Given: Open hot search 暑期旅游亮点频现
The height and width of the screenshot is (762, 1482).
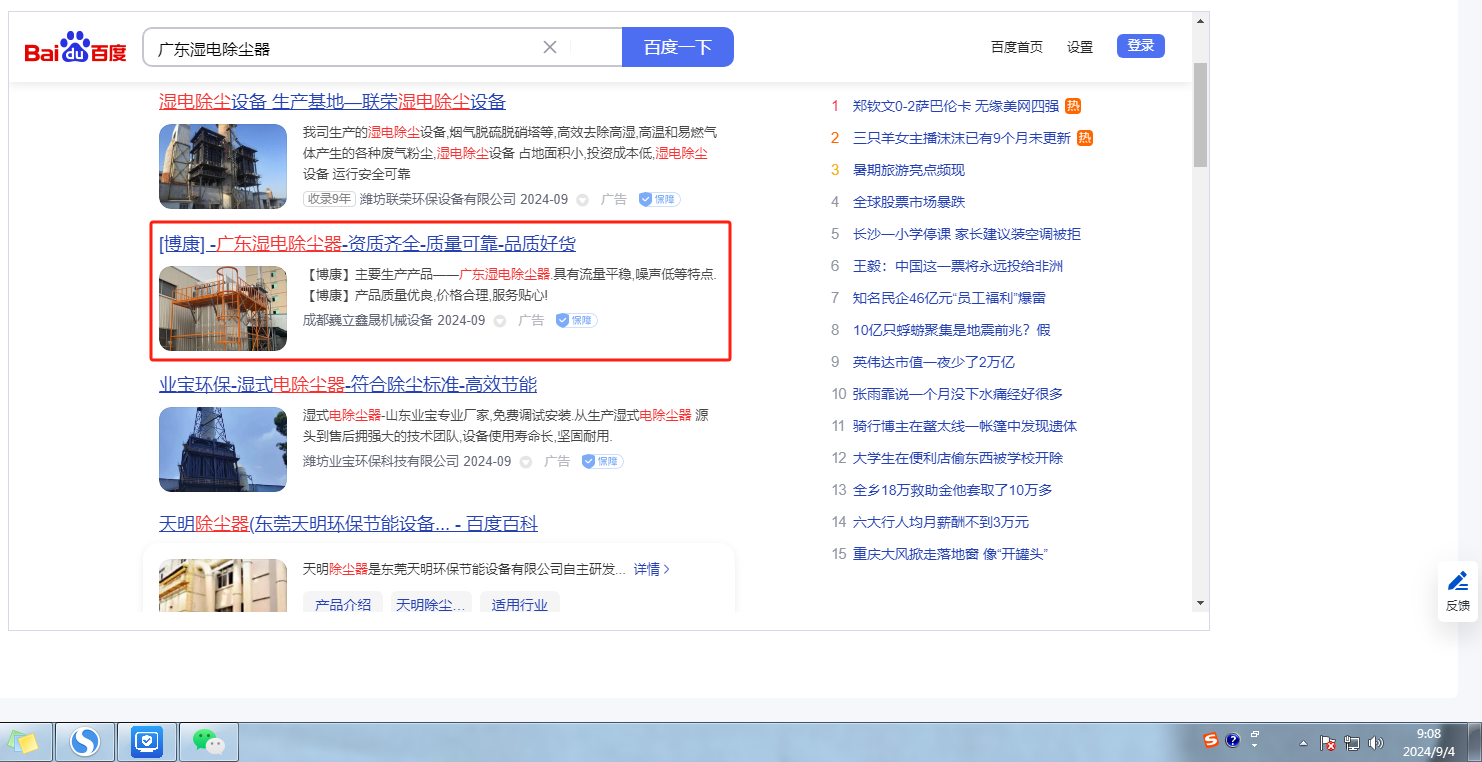Looking at the screenshot, I should pos(909,170).
